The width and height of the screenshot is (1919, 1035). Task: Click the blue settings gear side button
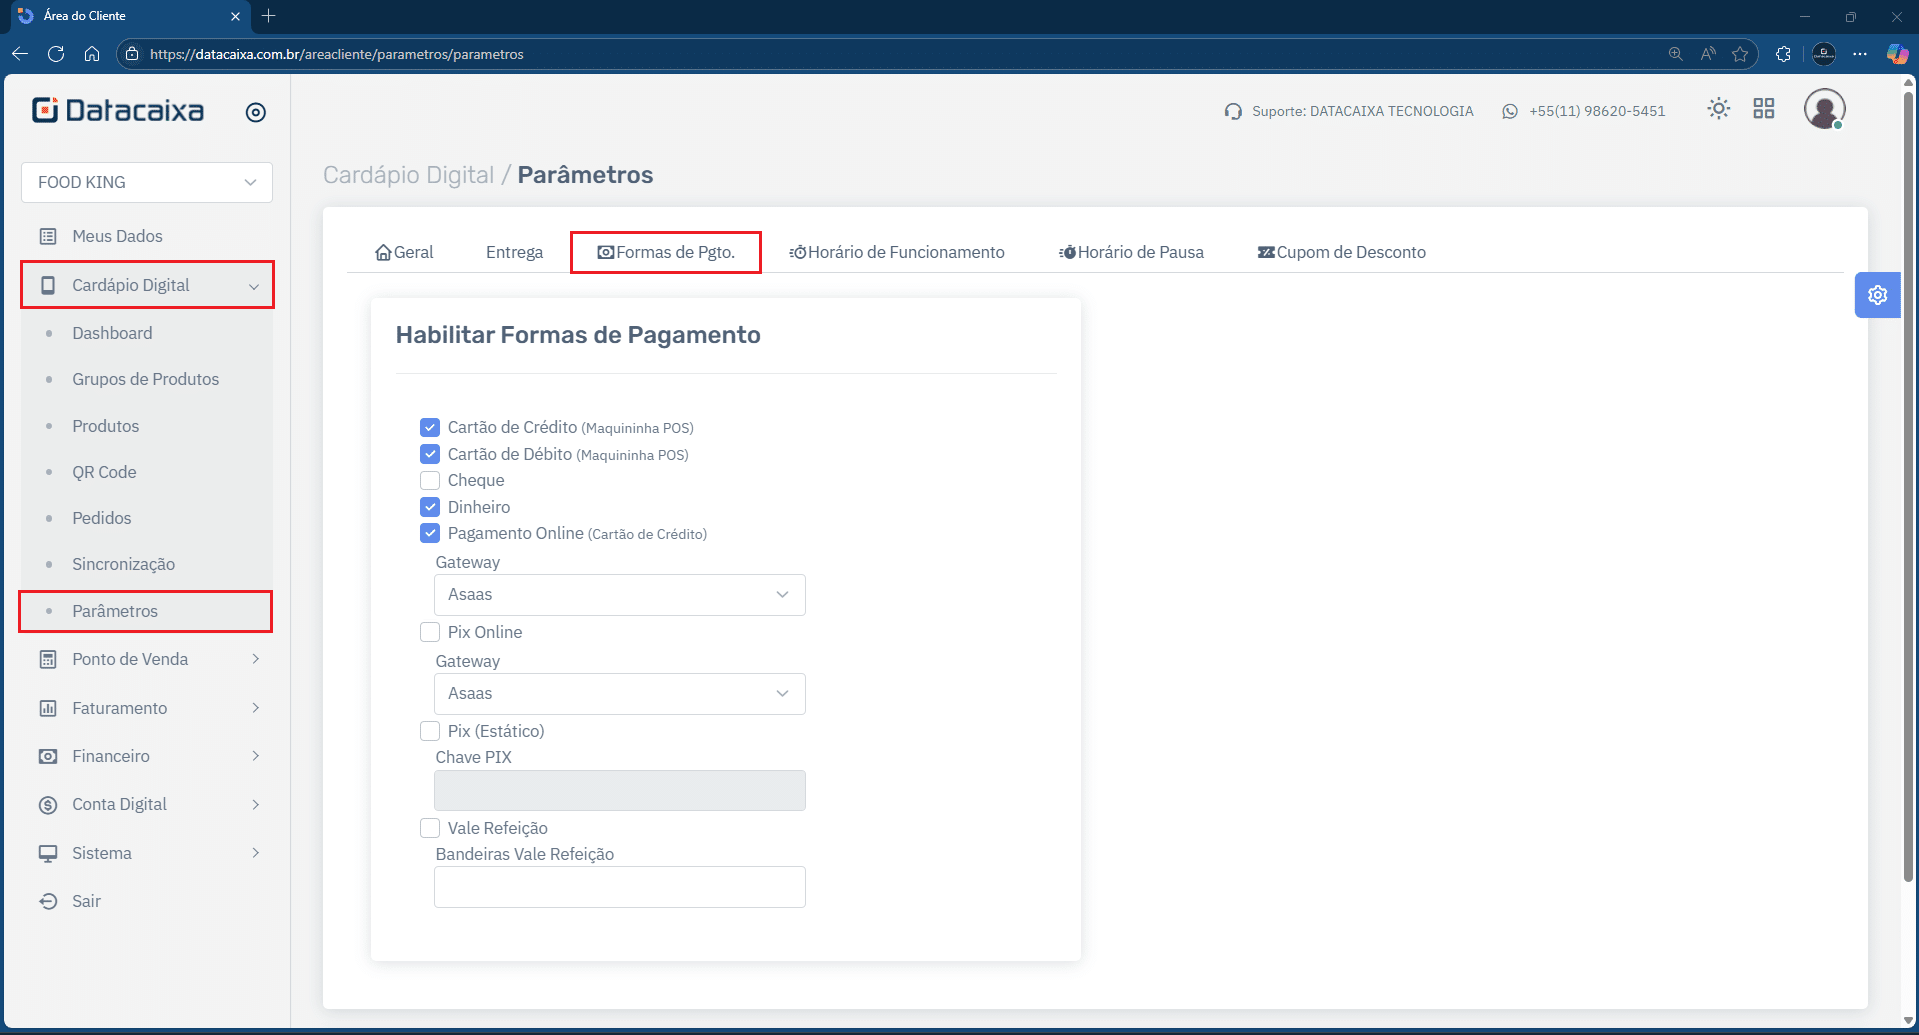(x=1877, y=295)
